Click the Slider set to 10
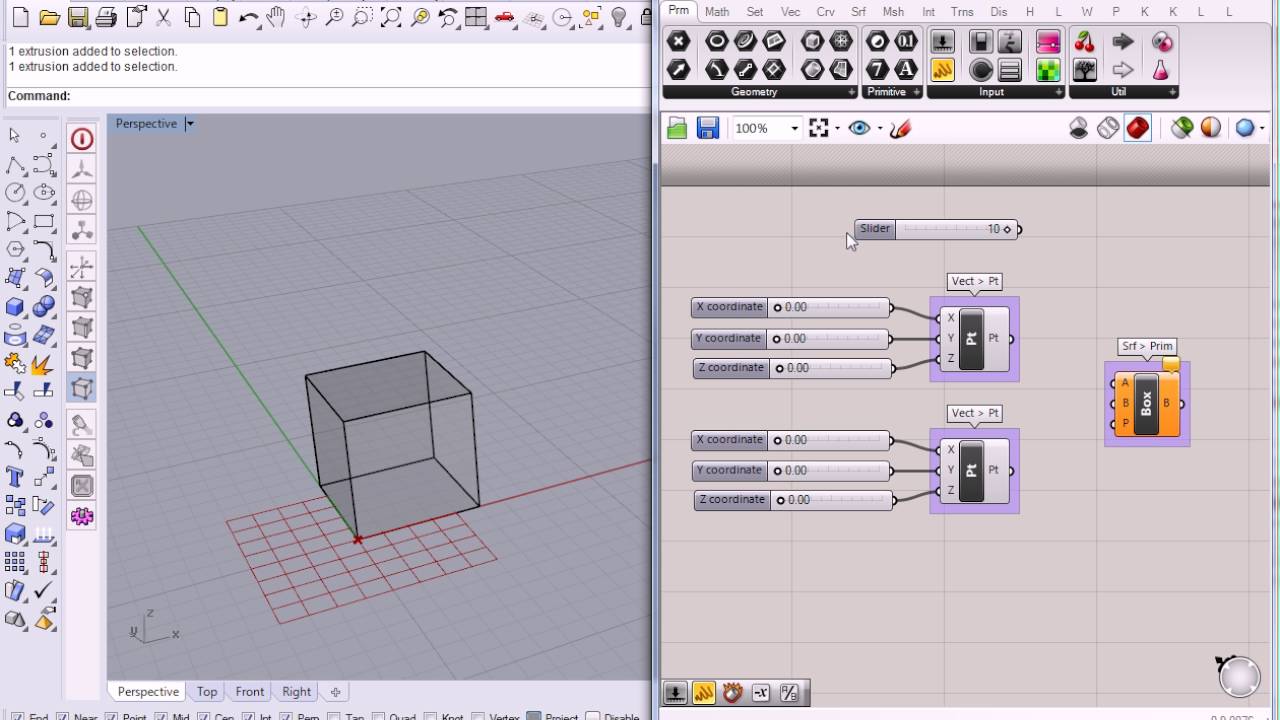The image size is (1280, 720). coord(937,229)
